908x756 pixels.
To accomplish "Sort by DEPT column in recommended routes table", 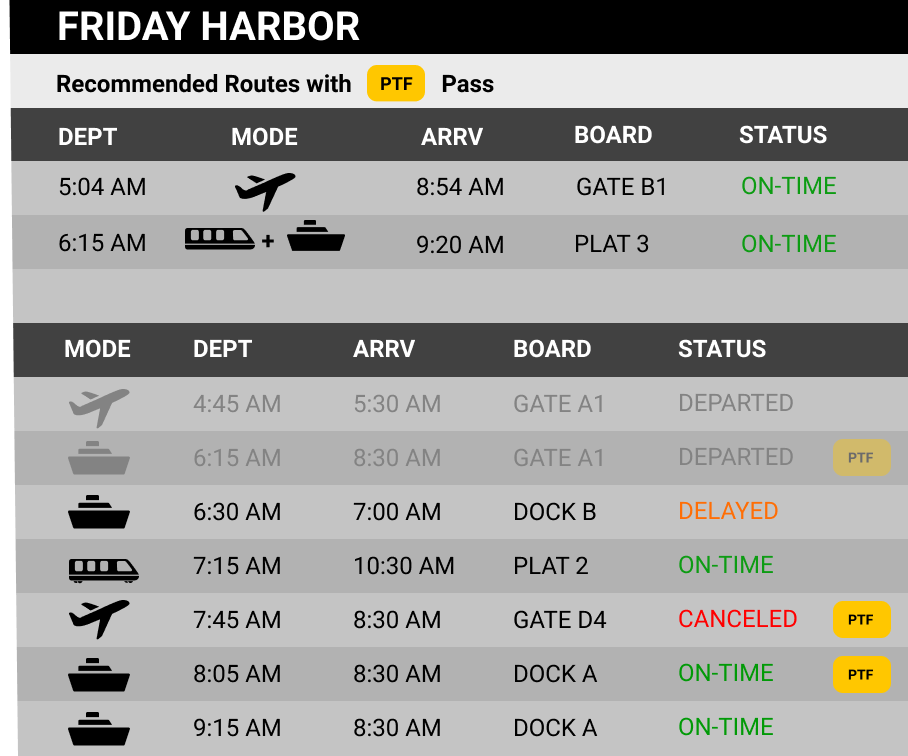I will [x=87, y=137].
